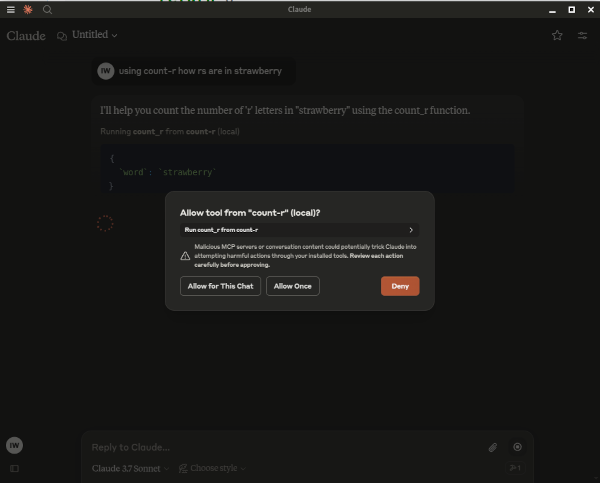Click the style icon next to Choose style

point(183,468)
